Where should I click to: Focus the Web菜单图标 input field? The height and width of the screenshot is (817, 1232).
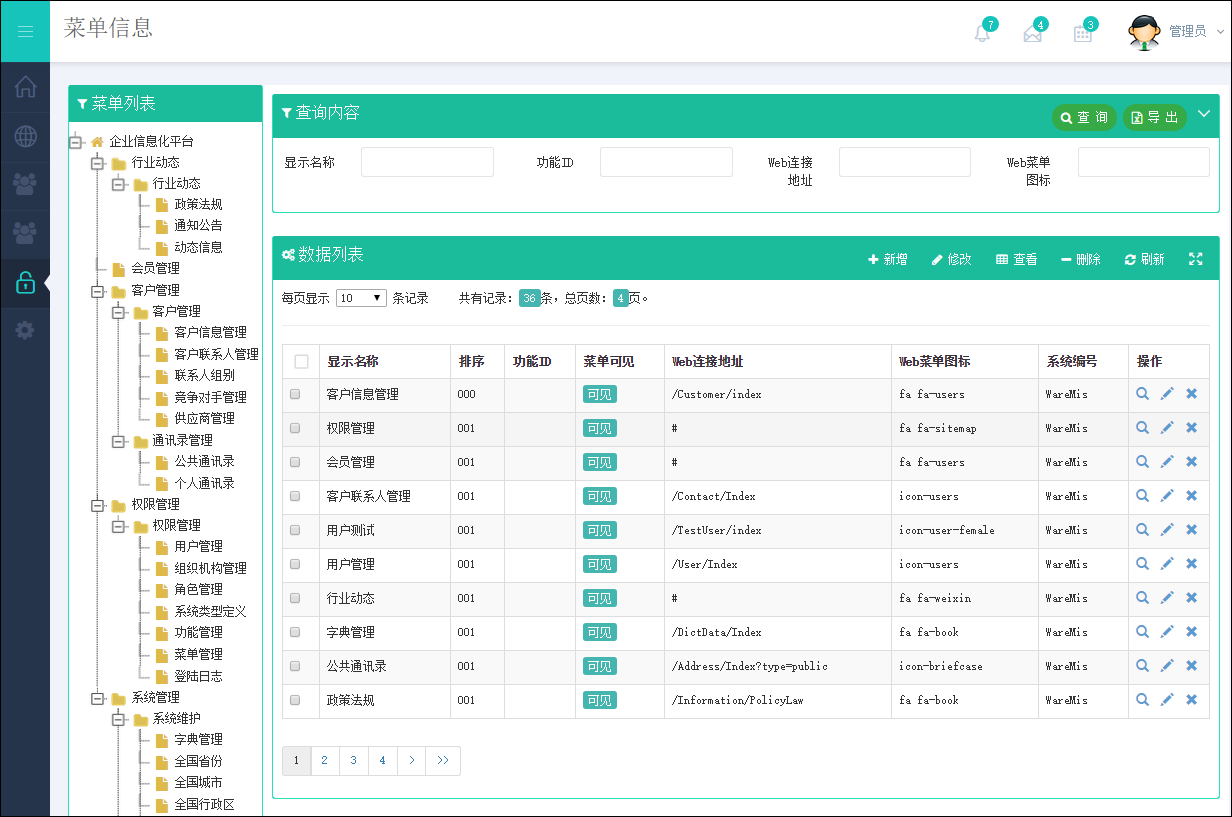click(1144, 162)
